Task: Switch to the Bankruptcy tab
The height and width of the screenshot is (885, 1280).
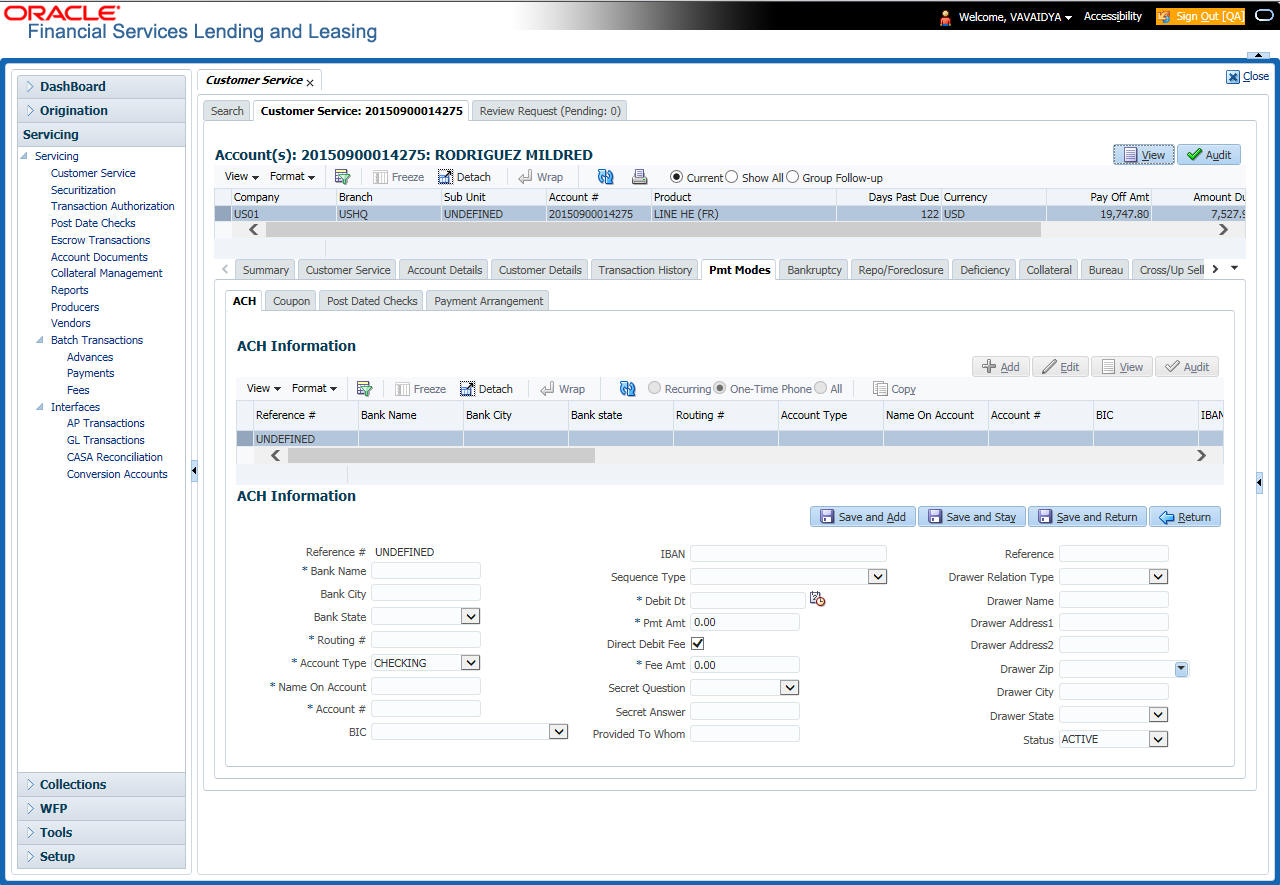Action: tap(814, 270)
